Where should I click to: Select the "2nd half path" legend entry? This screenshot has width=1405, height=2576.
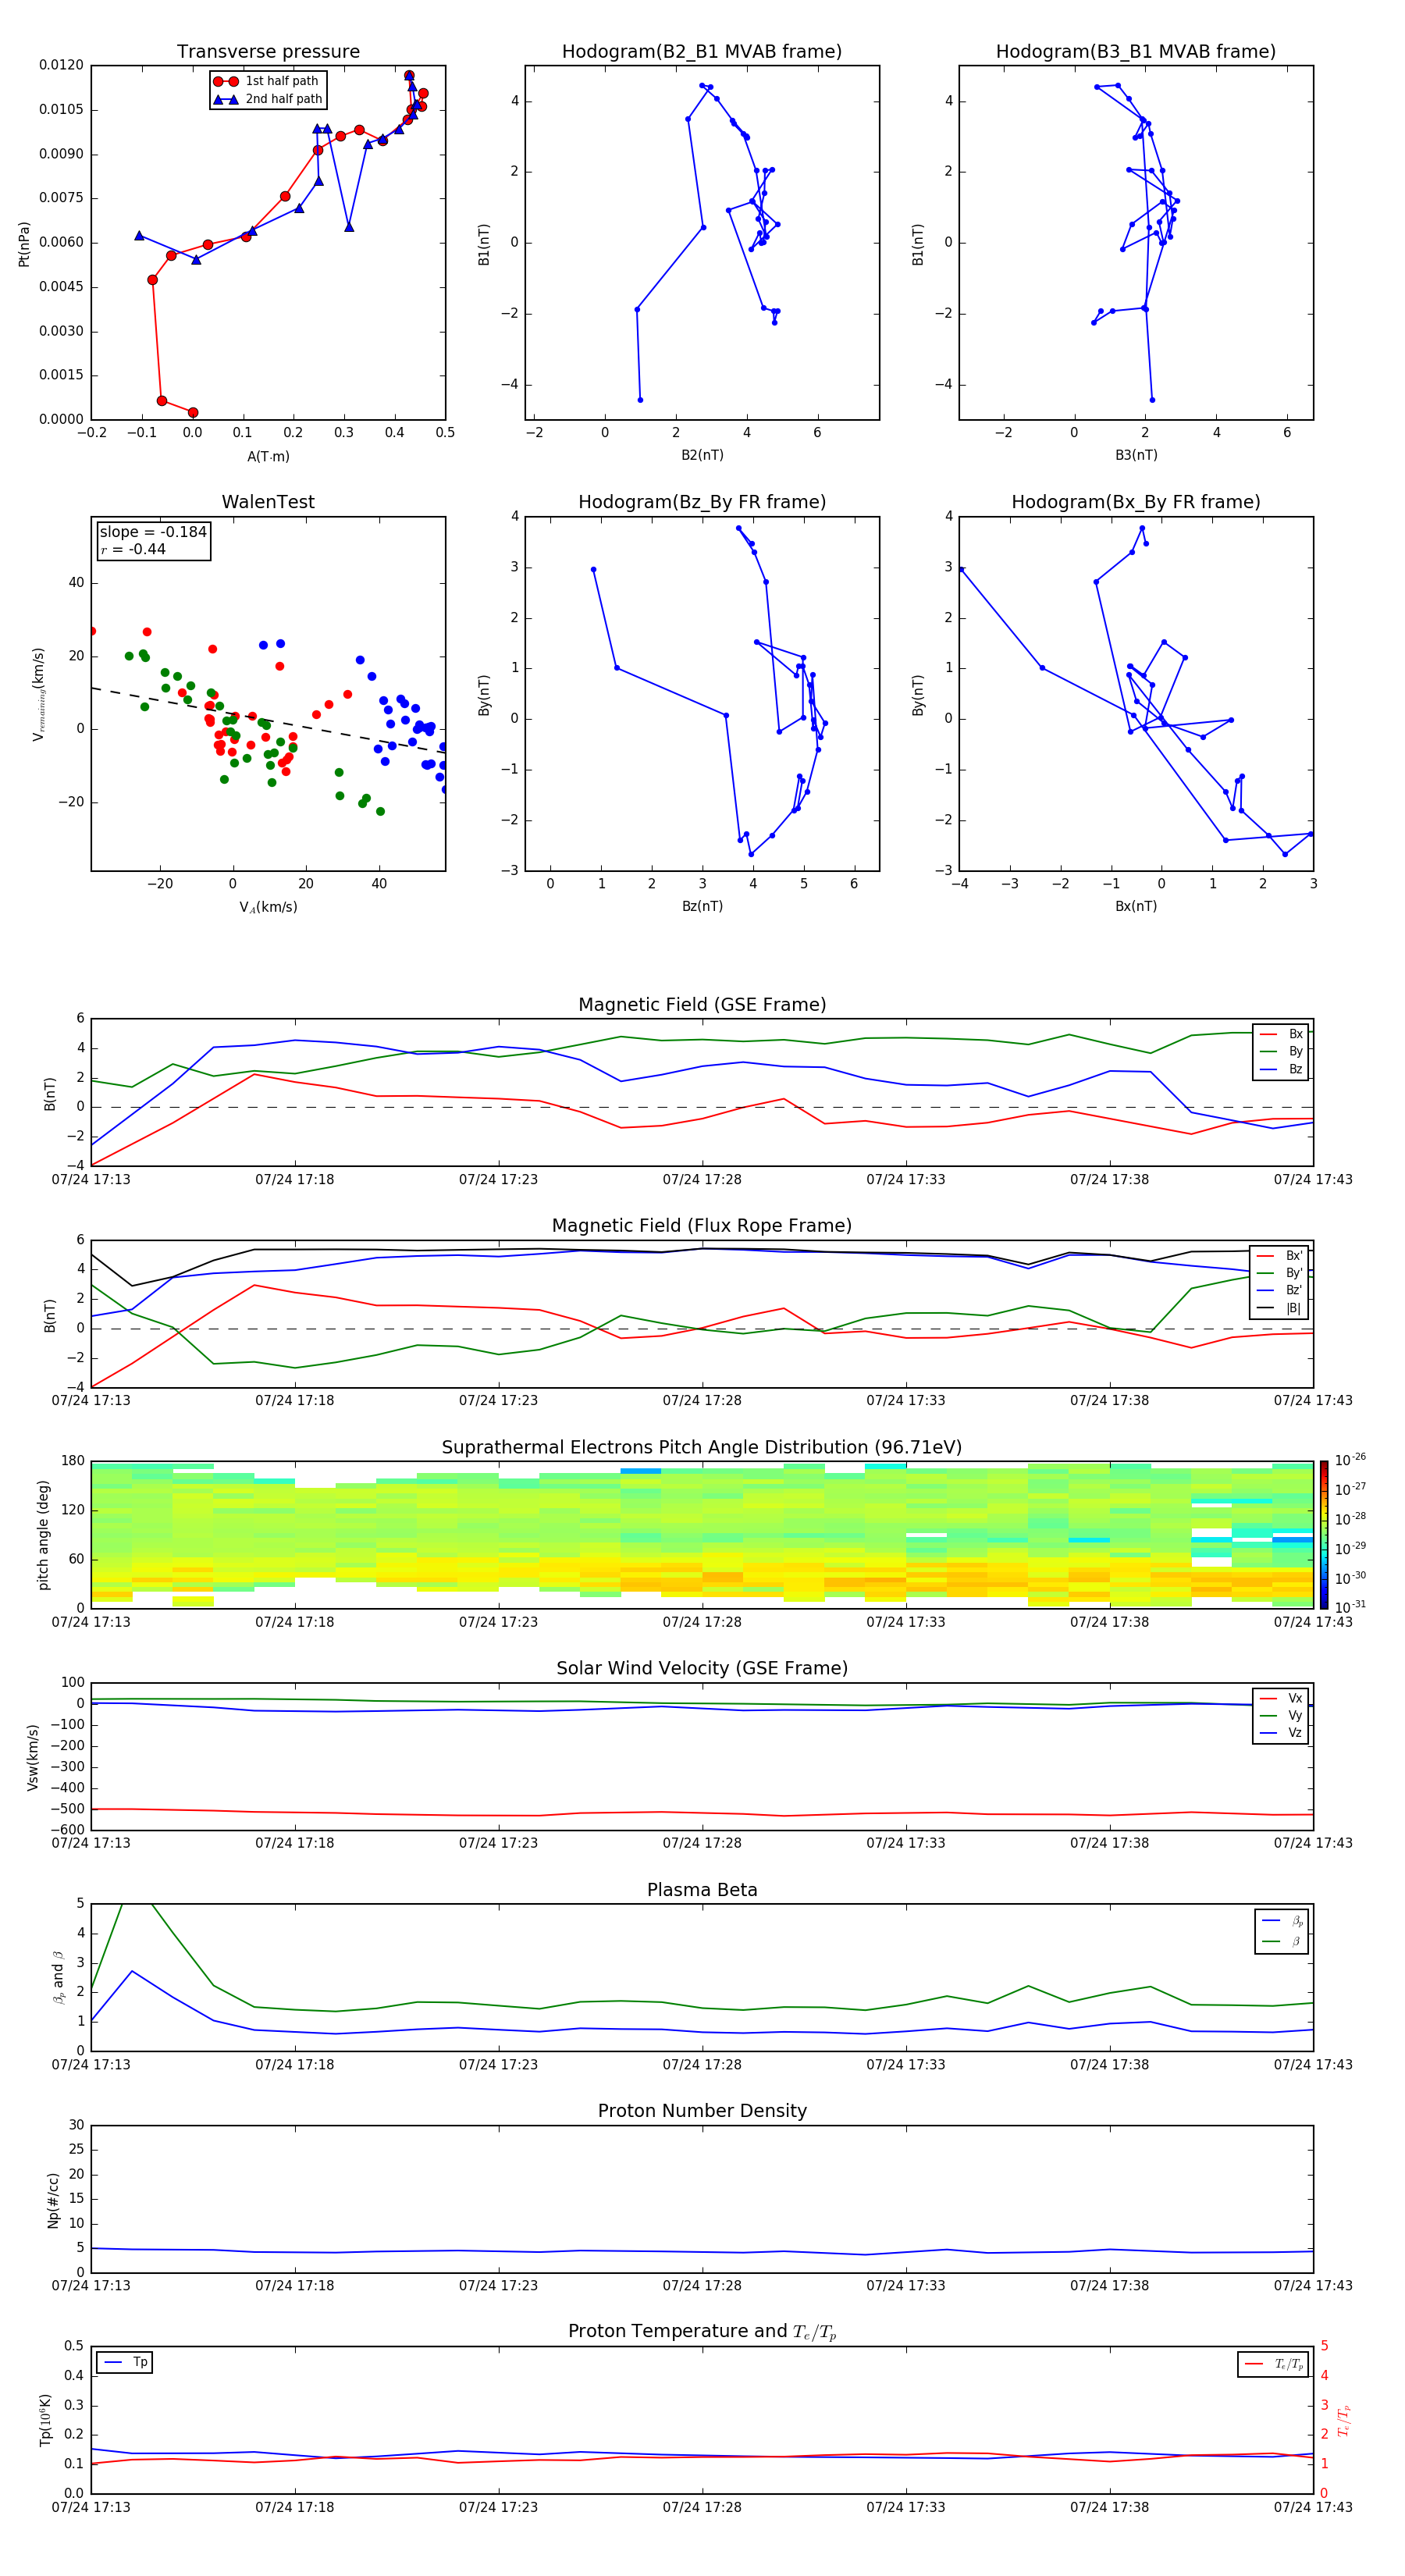(268, 99)
